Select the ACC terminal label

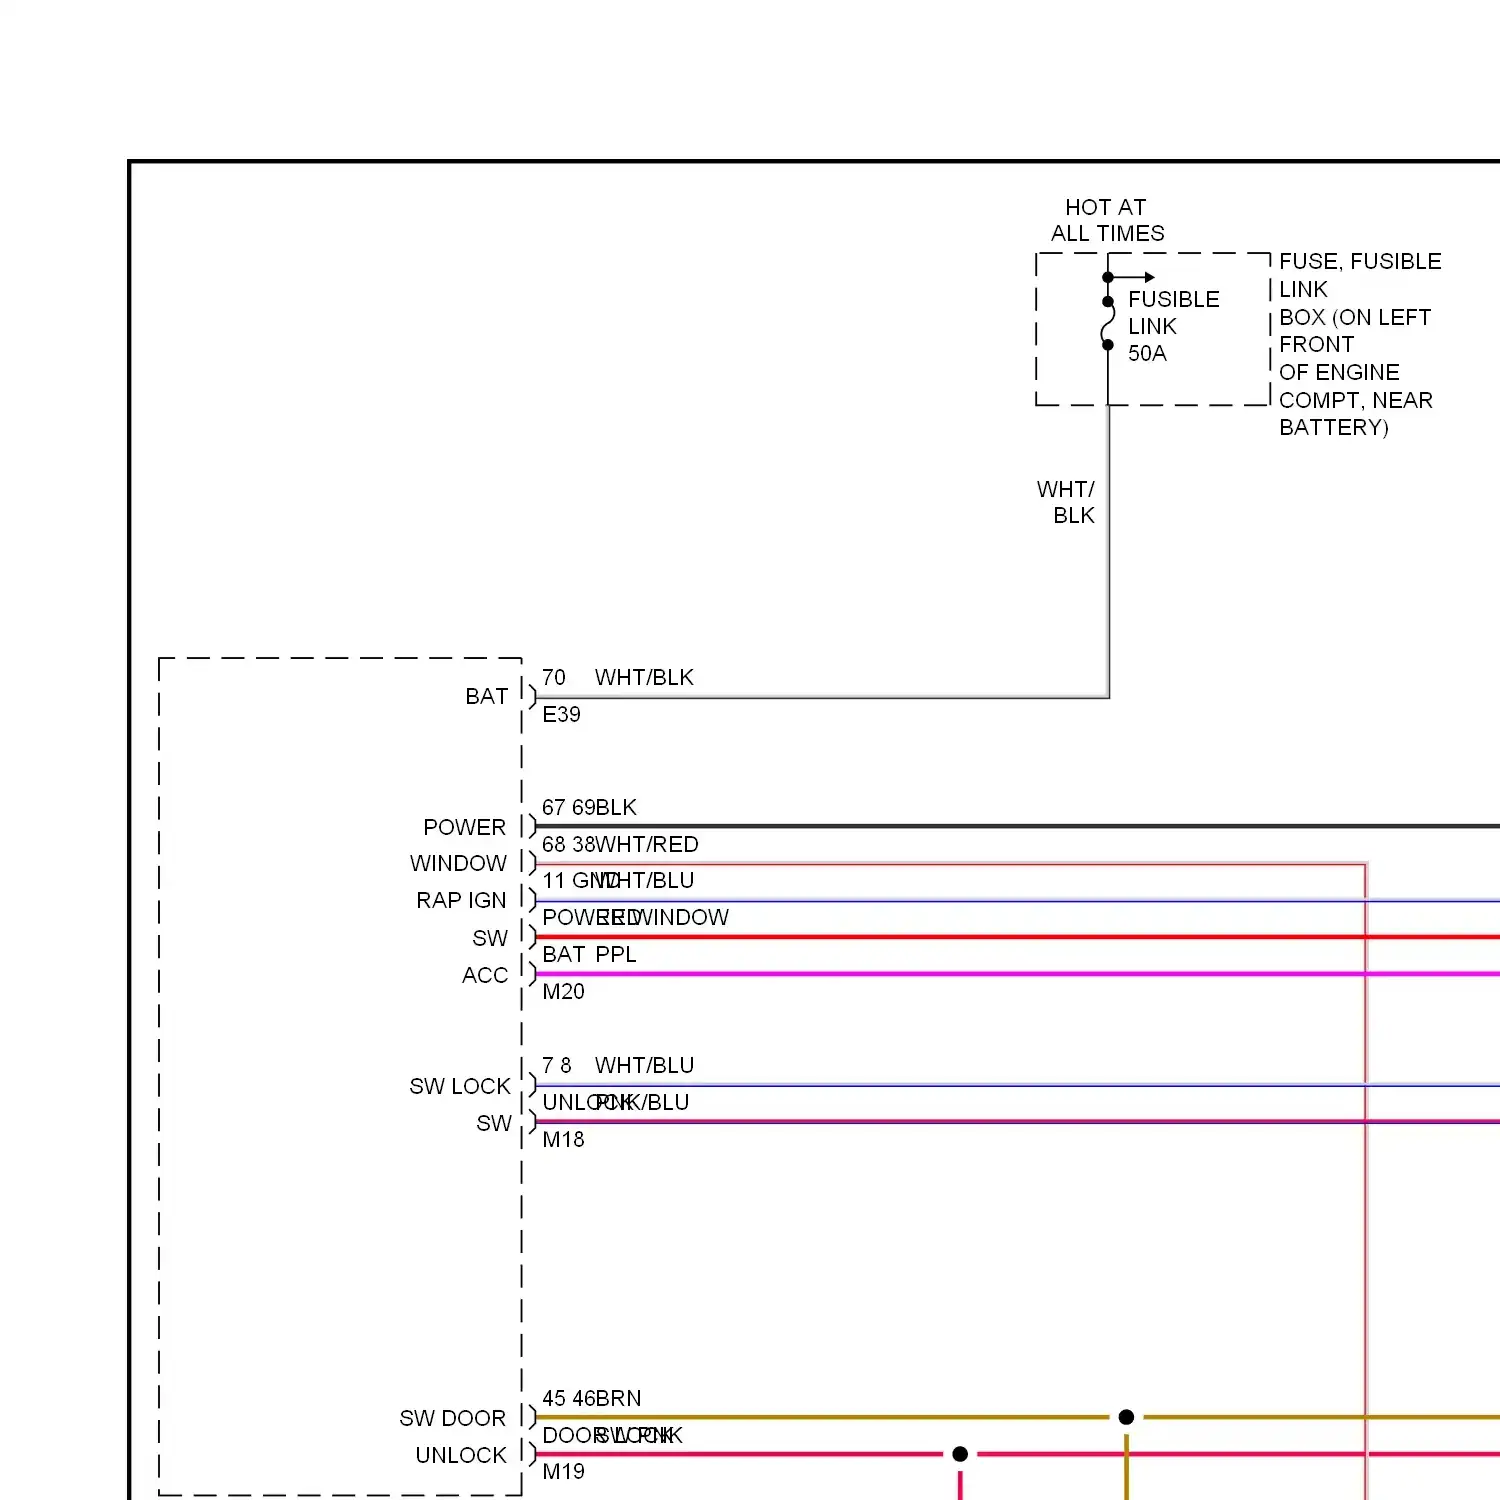pyautogui.click(x=485, y=975)
